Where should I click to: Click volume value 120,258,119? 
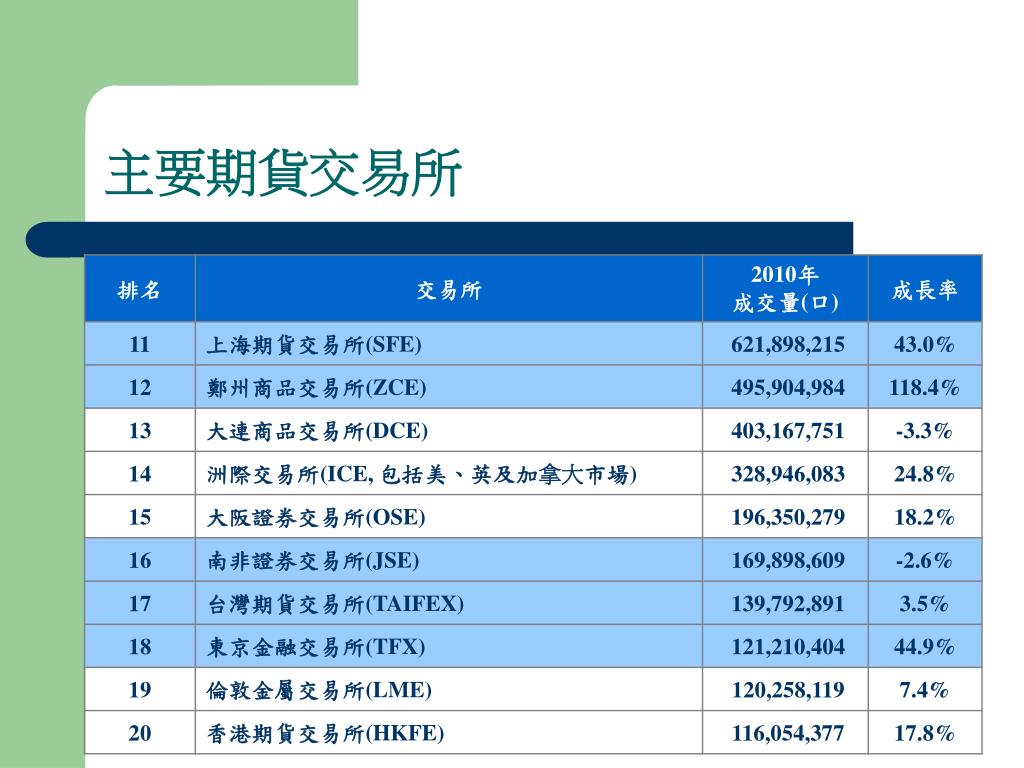tap(788, 689)
